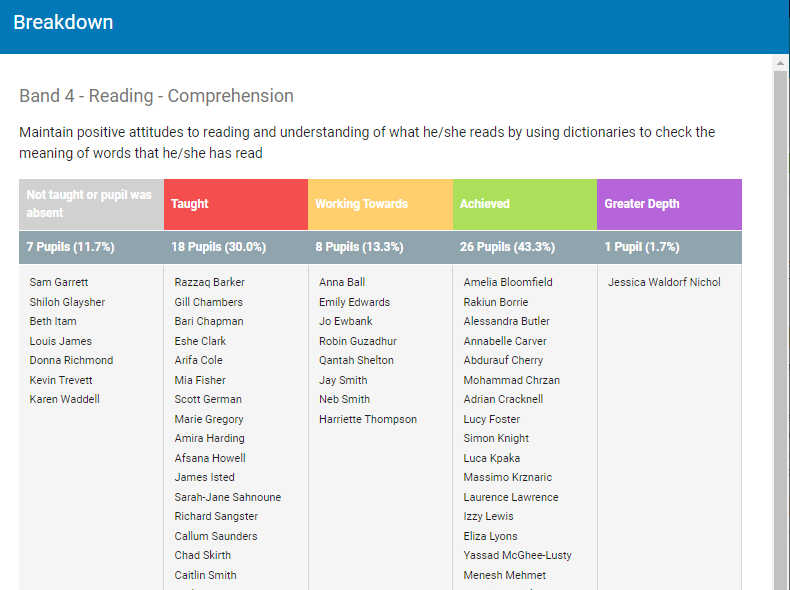Screen dimensions: 790x590
Task: Select pupil Anna Ball
Action: pyautogui.click(x=342, y=282)
